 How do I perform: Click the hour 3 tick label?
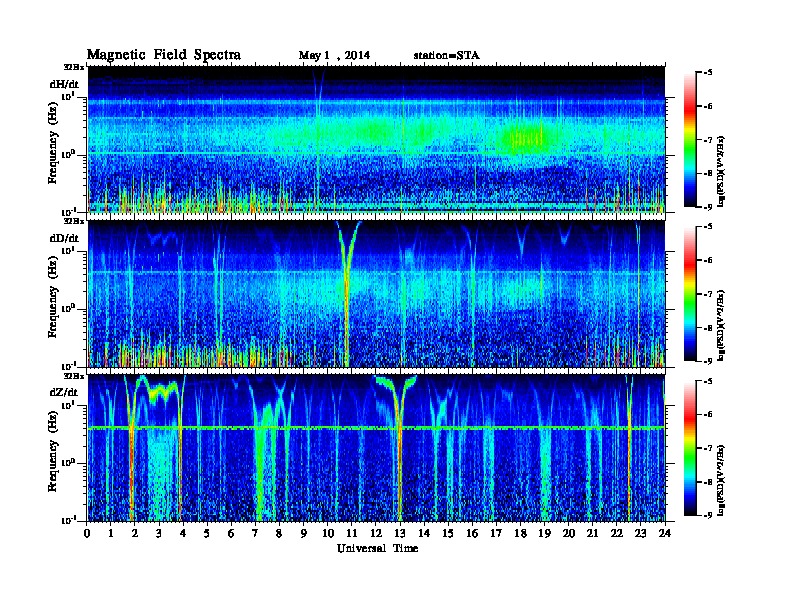(159, 533)
